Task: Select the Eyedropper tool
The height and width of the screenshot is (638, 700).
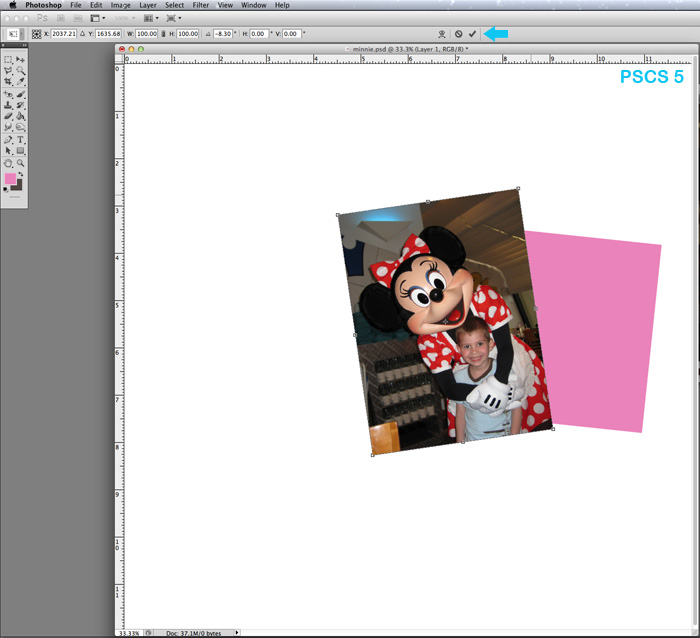Action: (20, 82)
